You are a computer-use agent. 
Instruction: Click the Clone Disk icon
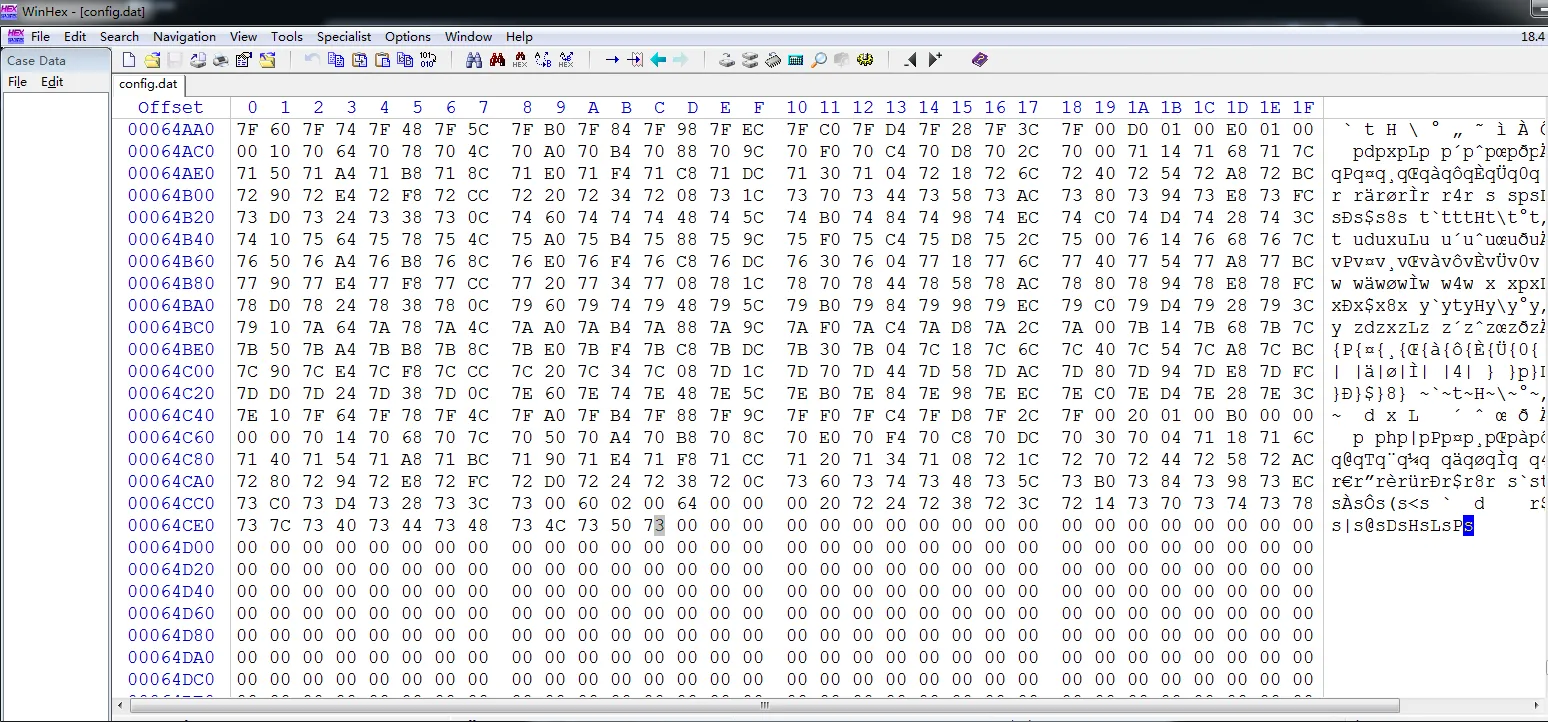click(x=750, y=60)
